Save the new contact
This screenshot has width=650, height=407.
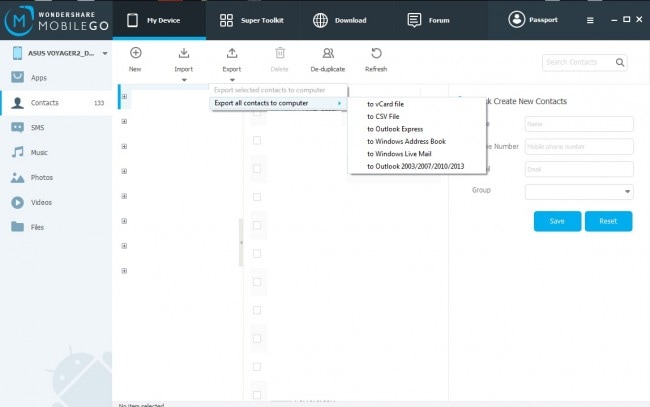click(x=557, y=221)
